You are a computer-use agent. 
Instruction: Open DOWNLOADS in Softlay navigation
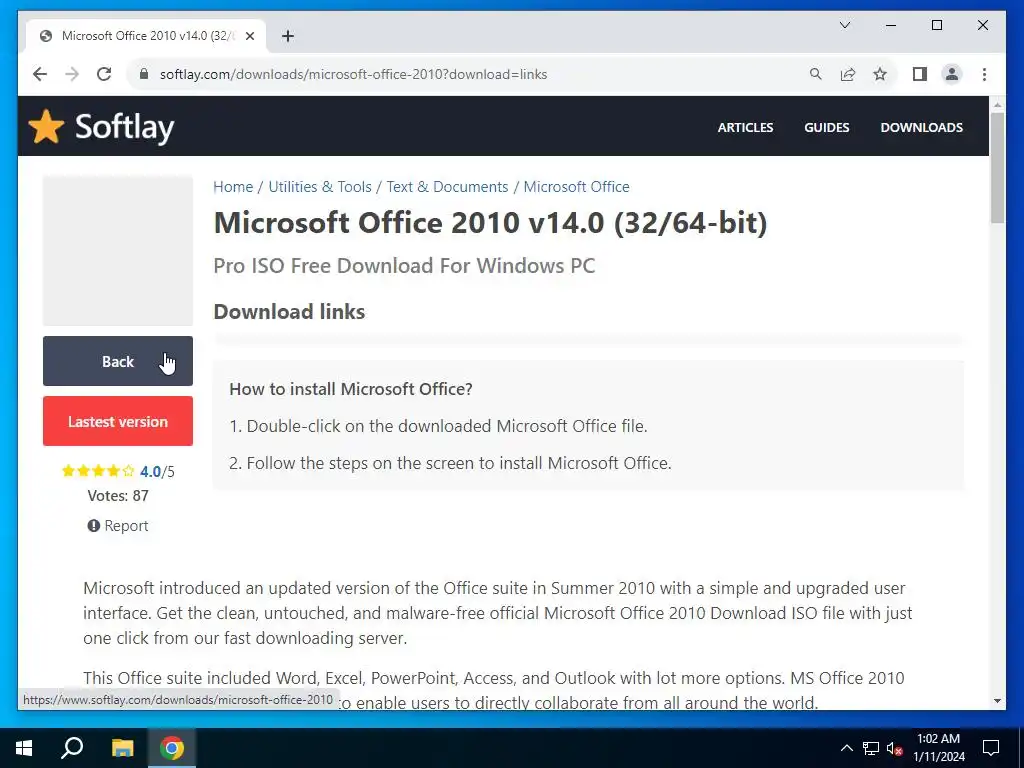tap(921, 127)
